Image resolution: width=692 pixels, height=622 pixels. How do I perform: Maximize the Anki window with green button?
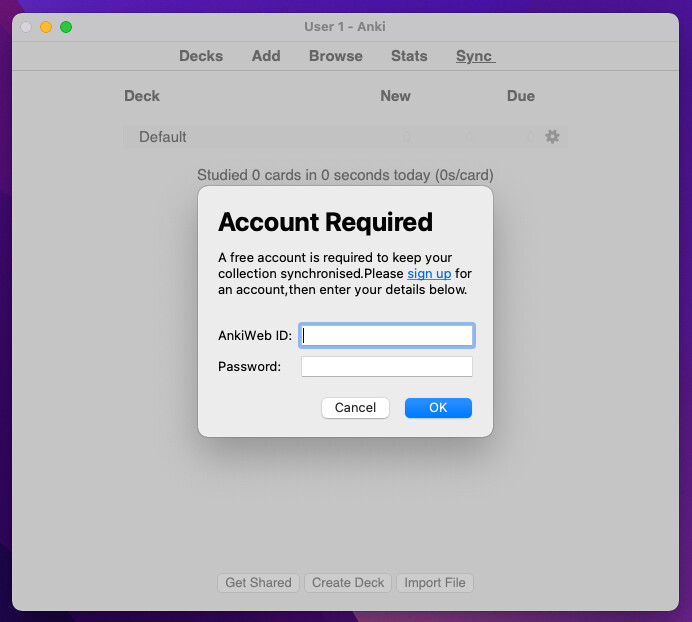click(66, 27)
